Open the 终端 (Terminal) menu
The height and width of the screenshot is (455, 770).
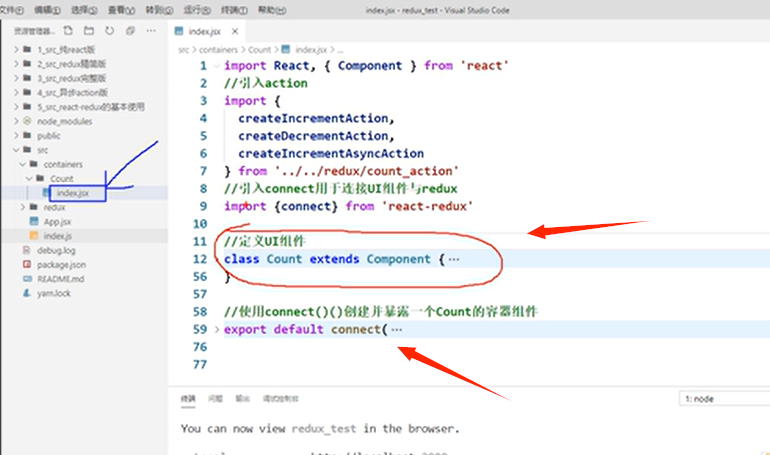[x=234, y=10]
